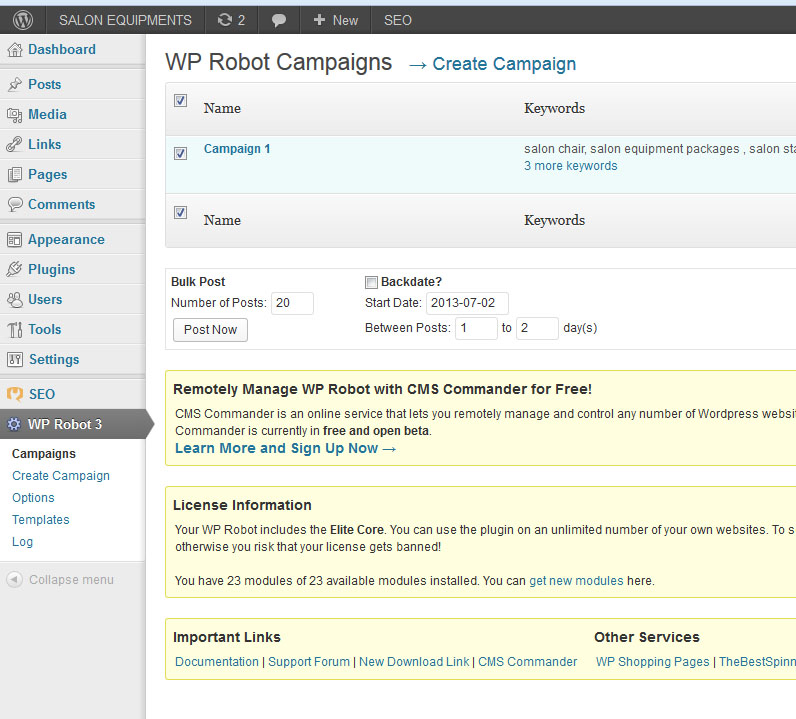Click the Posts pushpin icon
This screenshot has width=796, height=719.
click(15, 85)
